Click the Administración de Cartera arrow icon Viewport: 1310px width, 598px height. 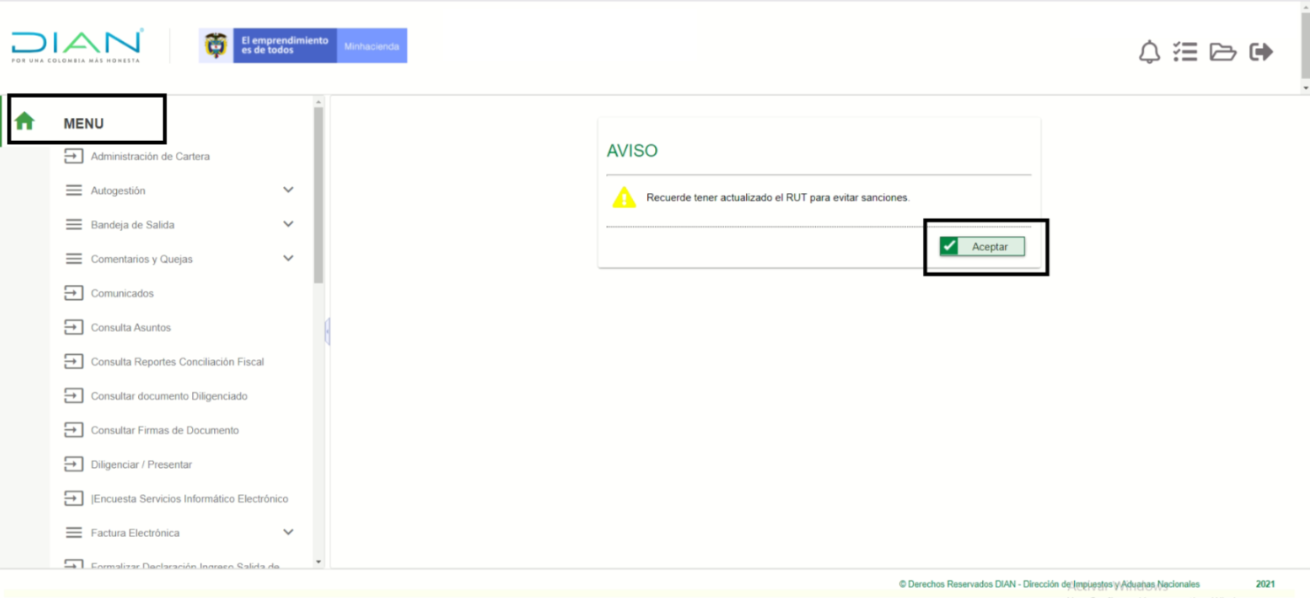74,156
